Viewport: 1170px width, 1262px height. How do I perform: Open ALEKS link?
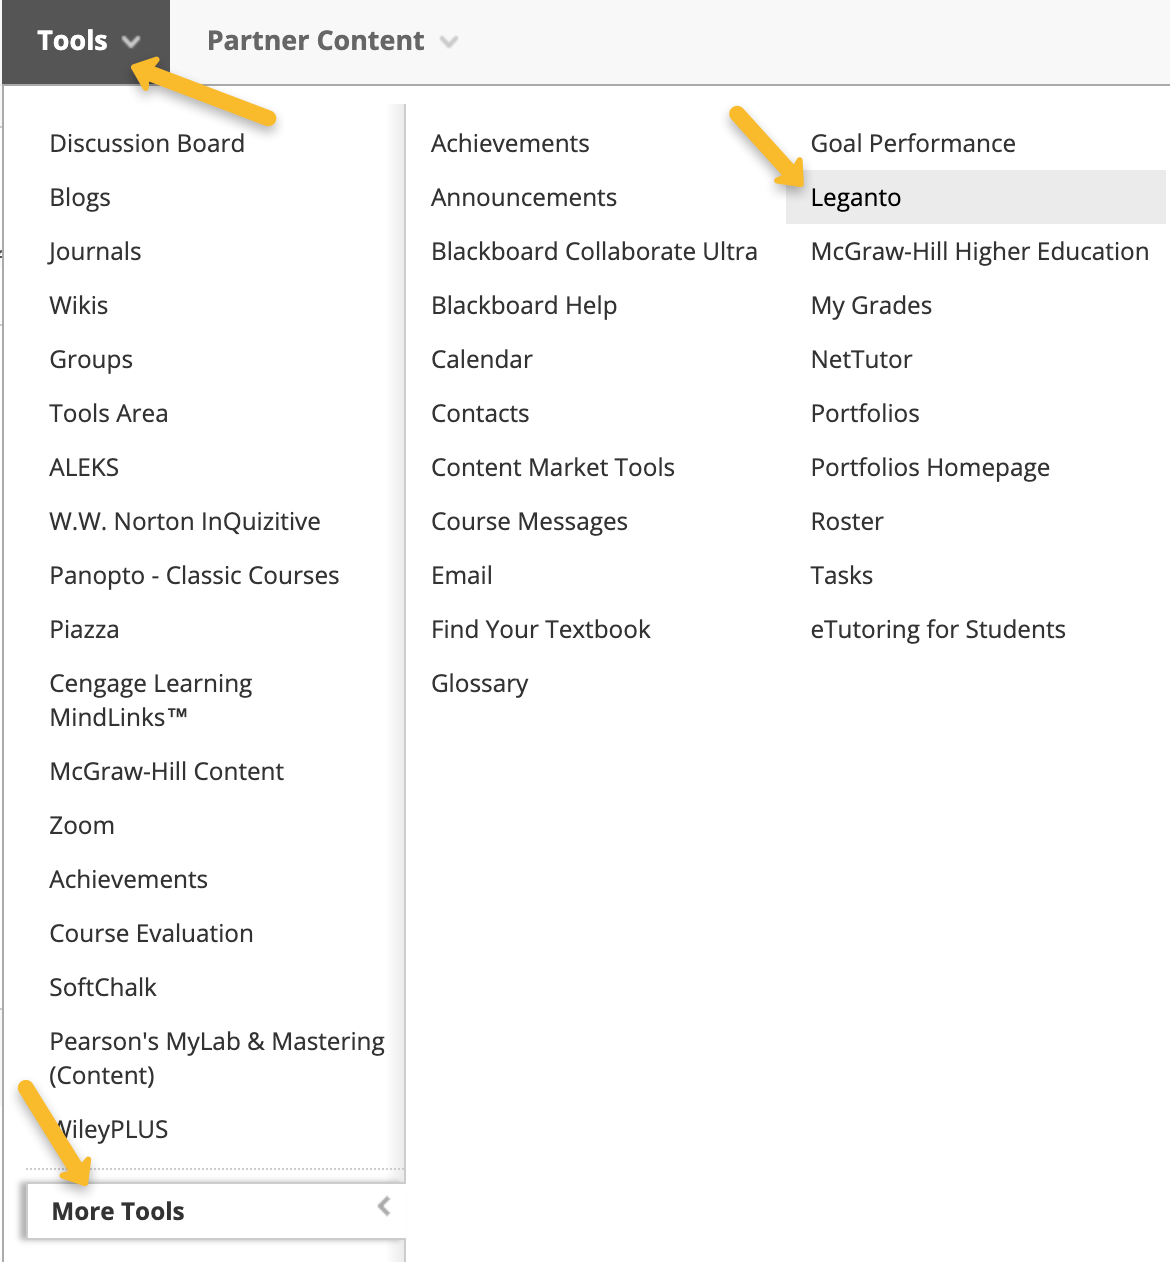click(x=84, y=467)
